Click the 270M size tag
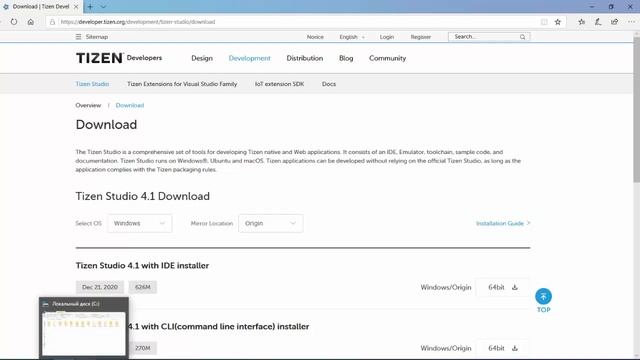This screenshot has width=640, height=360. click(142, 348)
